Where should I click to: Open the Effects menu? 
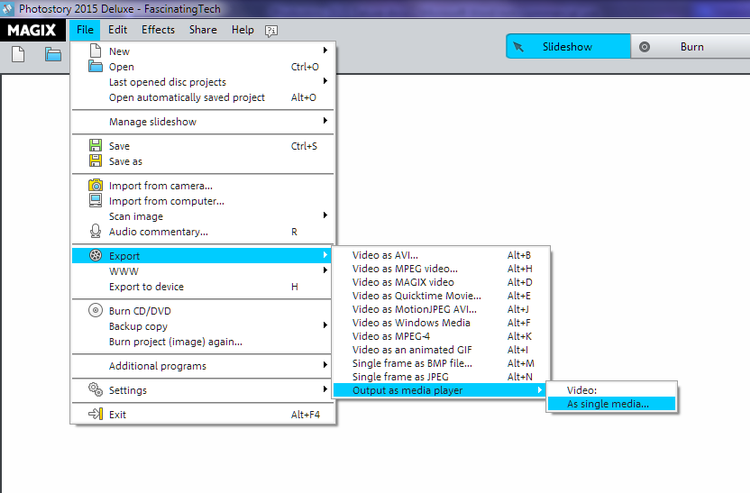click(x=158, y=30)
